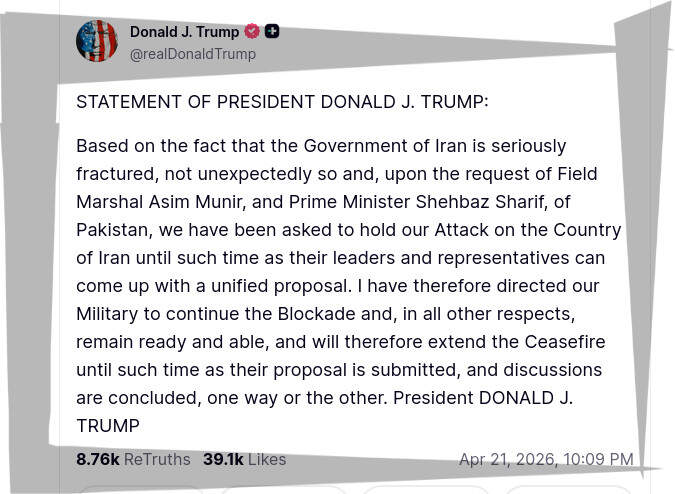Open Donald J. Trump's profile avatar
Viewport: 675px width, 494px height.
click(x=97, y=42)
